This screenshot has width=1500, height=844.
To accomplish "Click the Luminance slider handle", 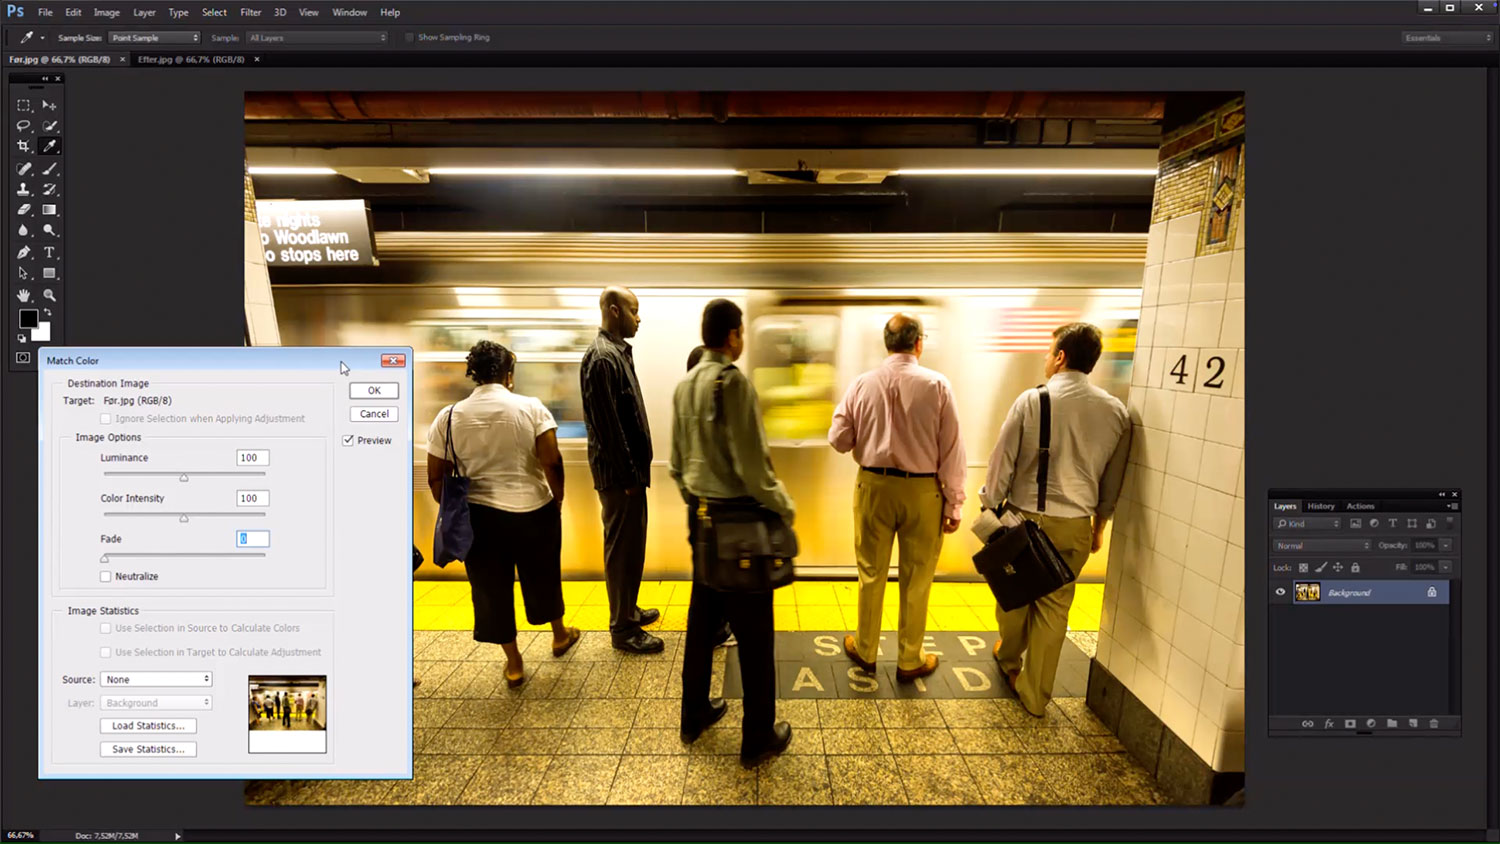I will pyautogui.click(x=184, y=477).
